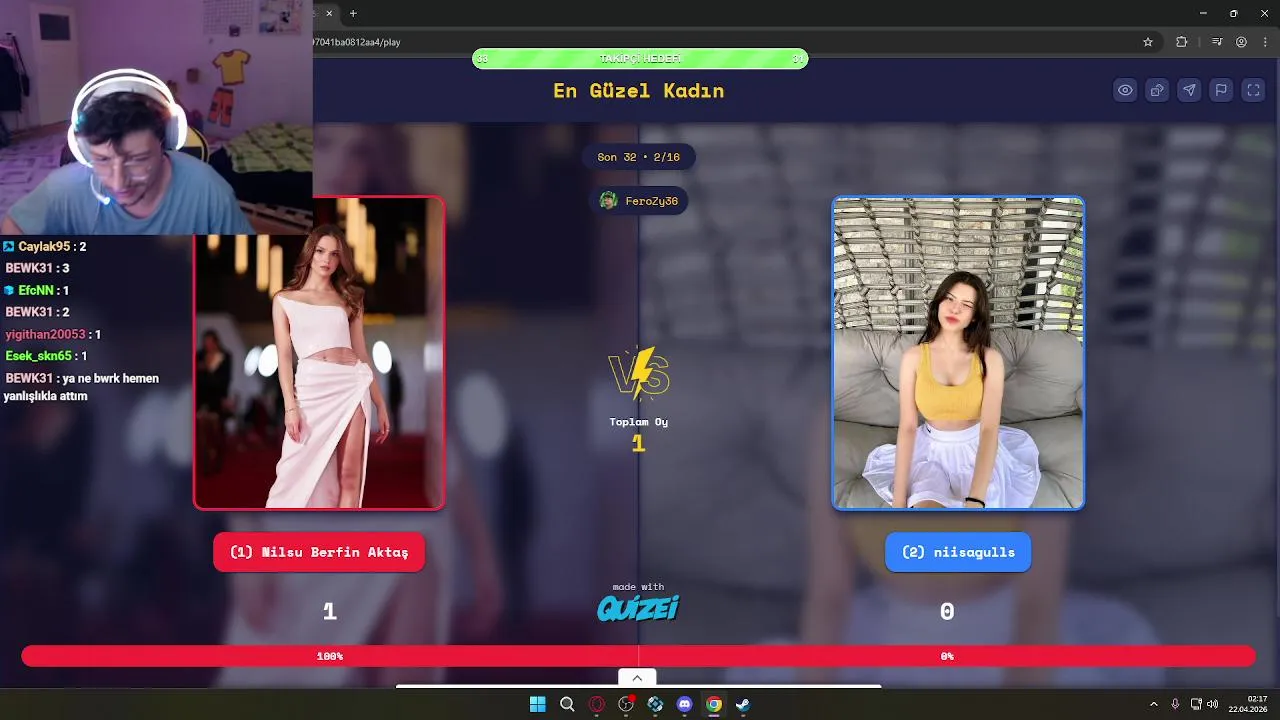Click the browser address bar URL
The image size is (1280, 720).
[x=357, y=42]
